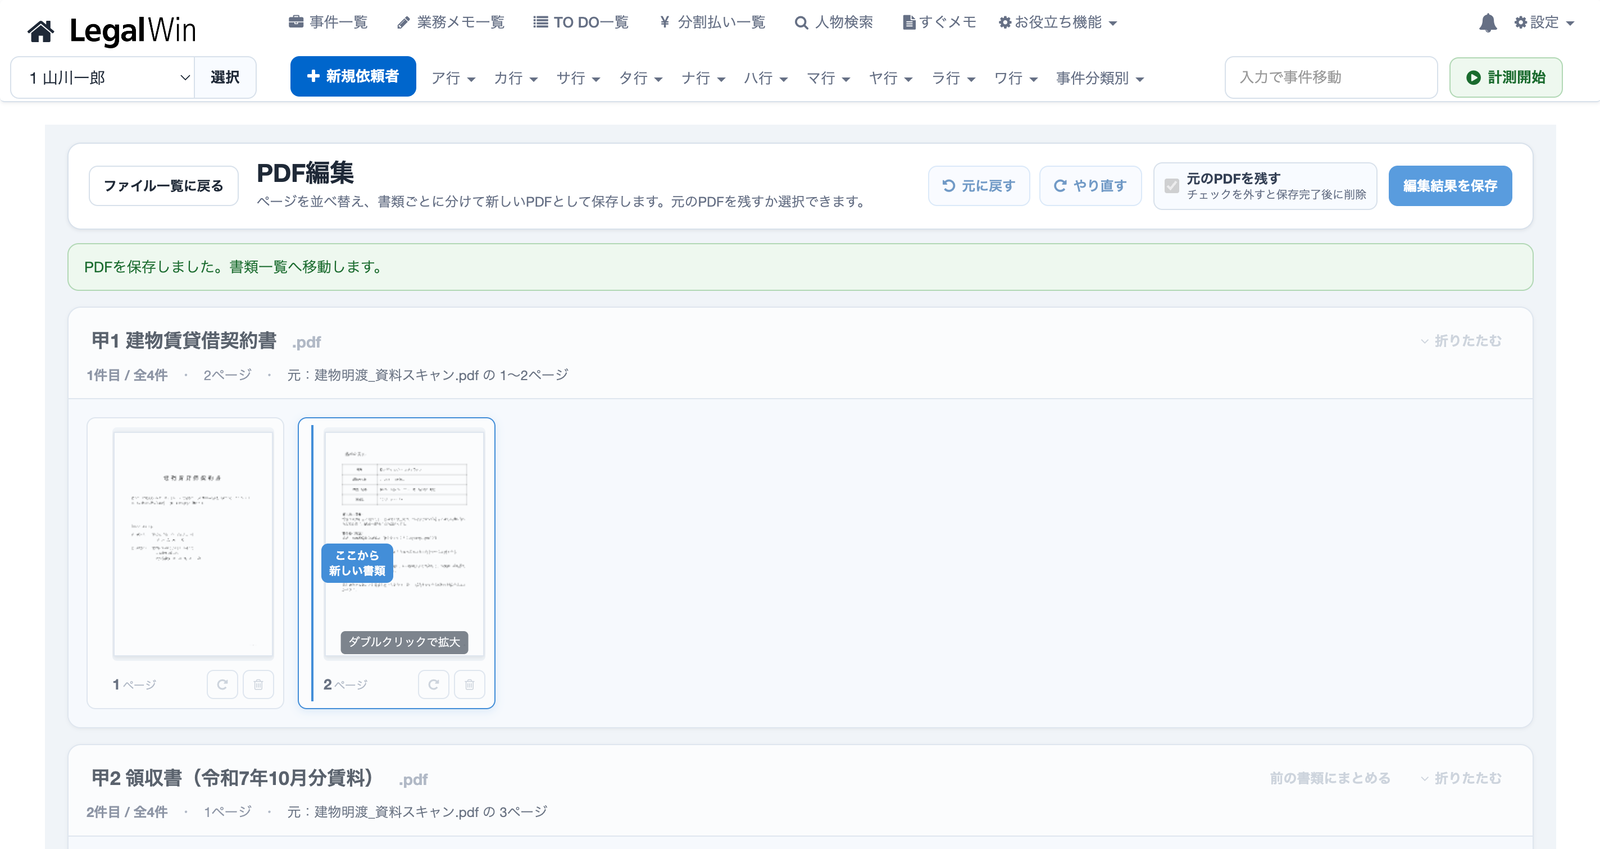The height and width of the screenshot is (849, 1600).
Task: Return via ファイル一覧に戻る button
Action: (x=164, y=186)
